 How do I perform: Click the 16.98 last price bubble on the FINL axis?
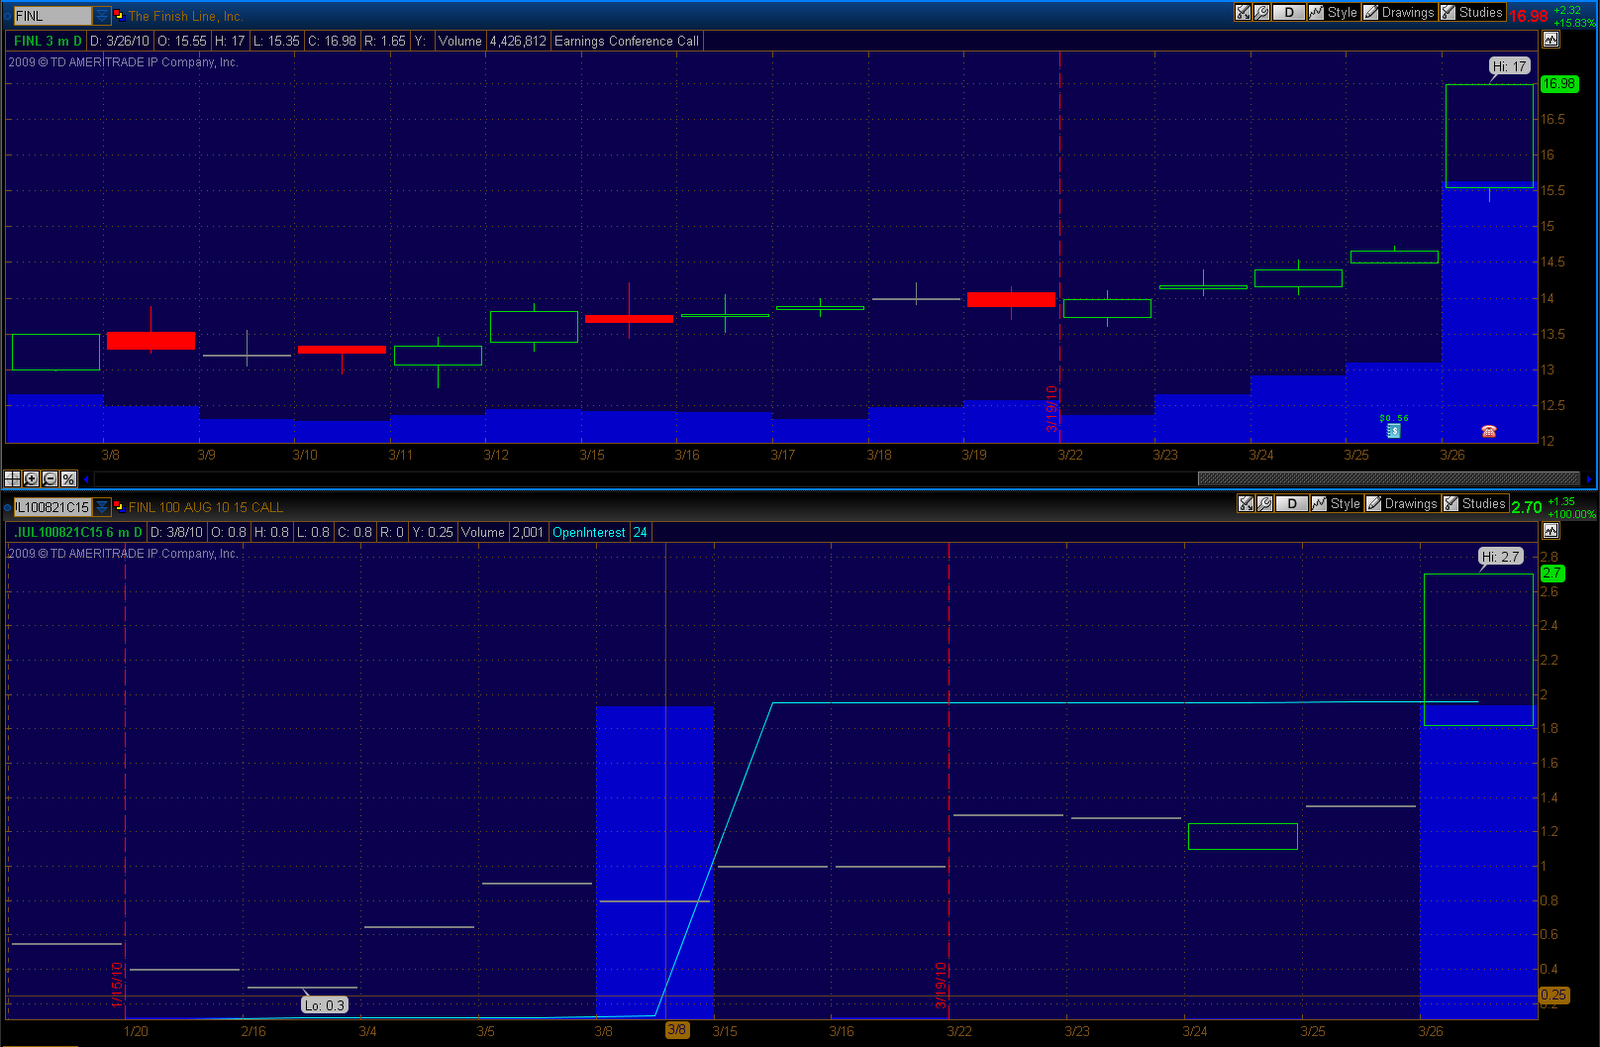1559,84
